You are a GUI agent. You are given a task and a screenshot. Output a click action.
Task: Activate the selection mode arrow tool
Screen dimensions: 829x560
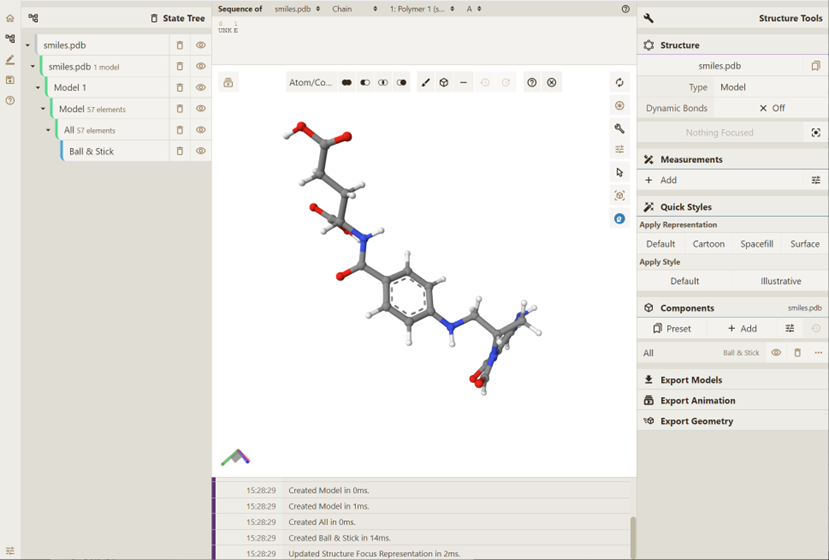[x=619, y=172]
